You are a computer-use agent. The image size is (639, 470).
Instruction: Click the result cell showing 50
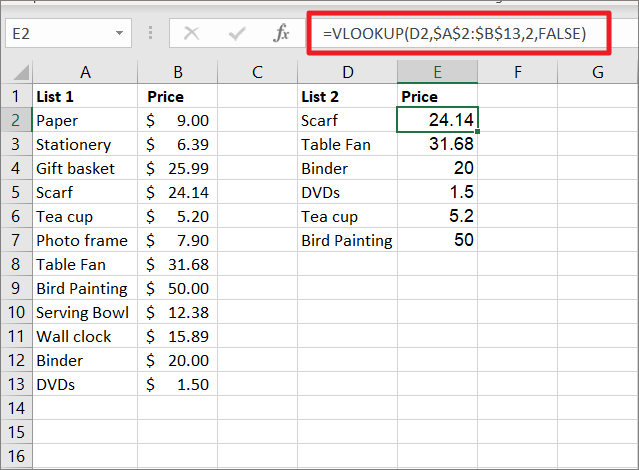438,240
